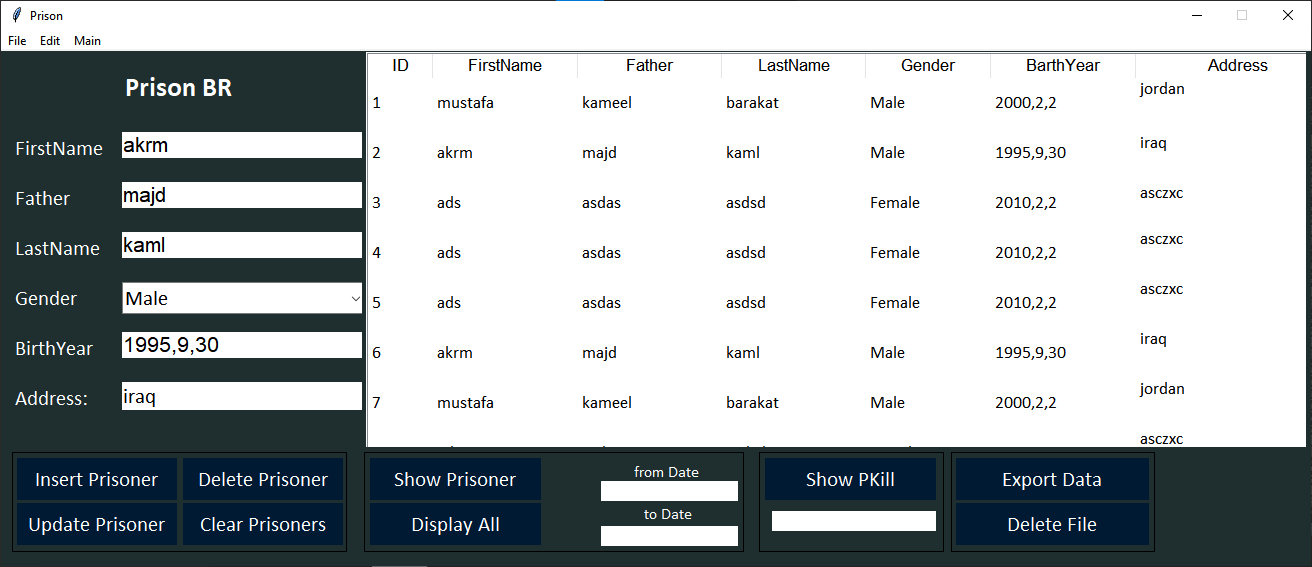
Task: Click the Show Prisoner button
Action: point(455,479)
